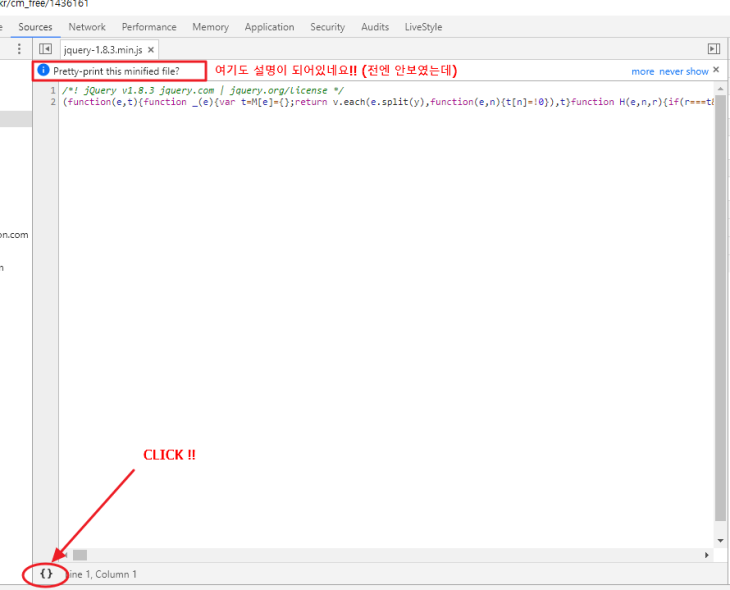Screen dimensions: 730x590
Task: Click the pretty-print curly braces button
Action: click(46, 574)
